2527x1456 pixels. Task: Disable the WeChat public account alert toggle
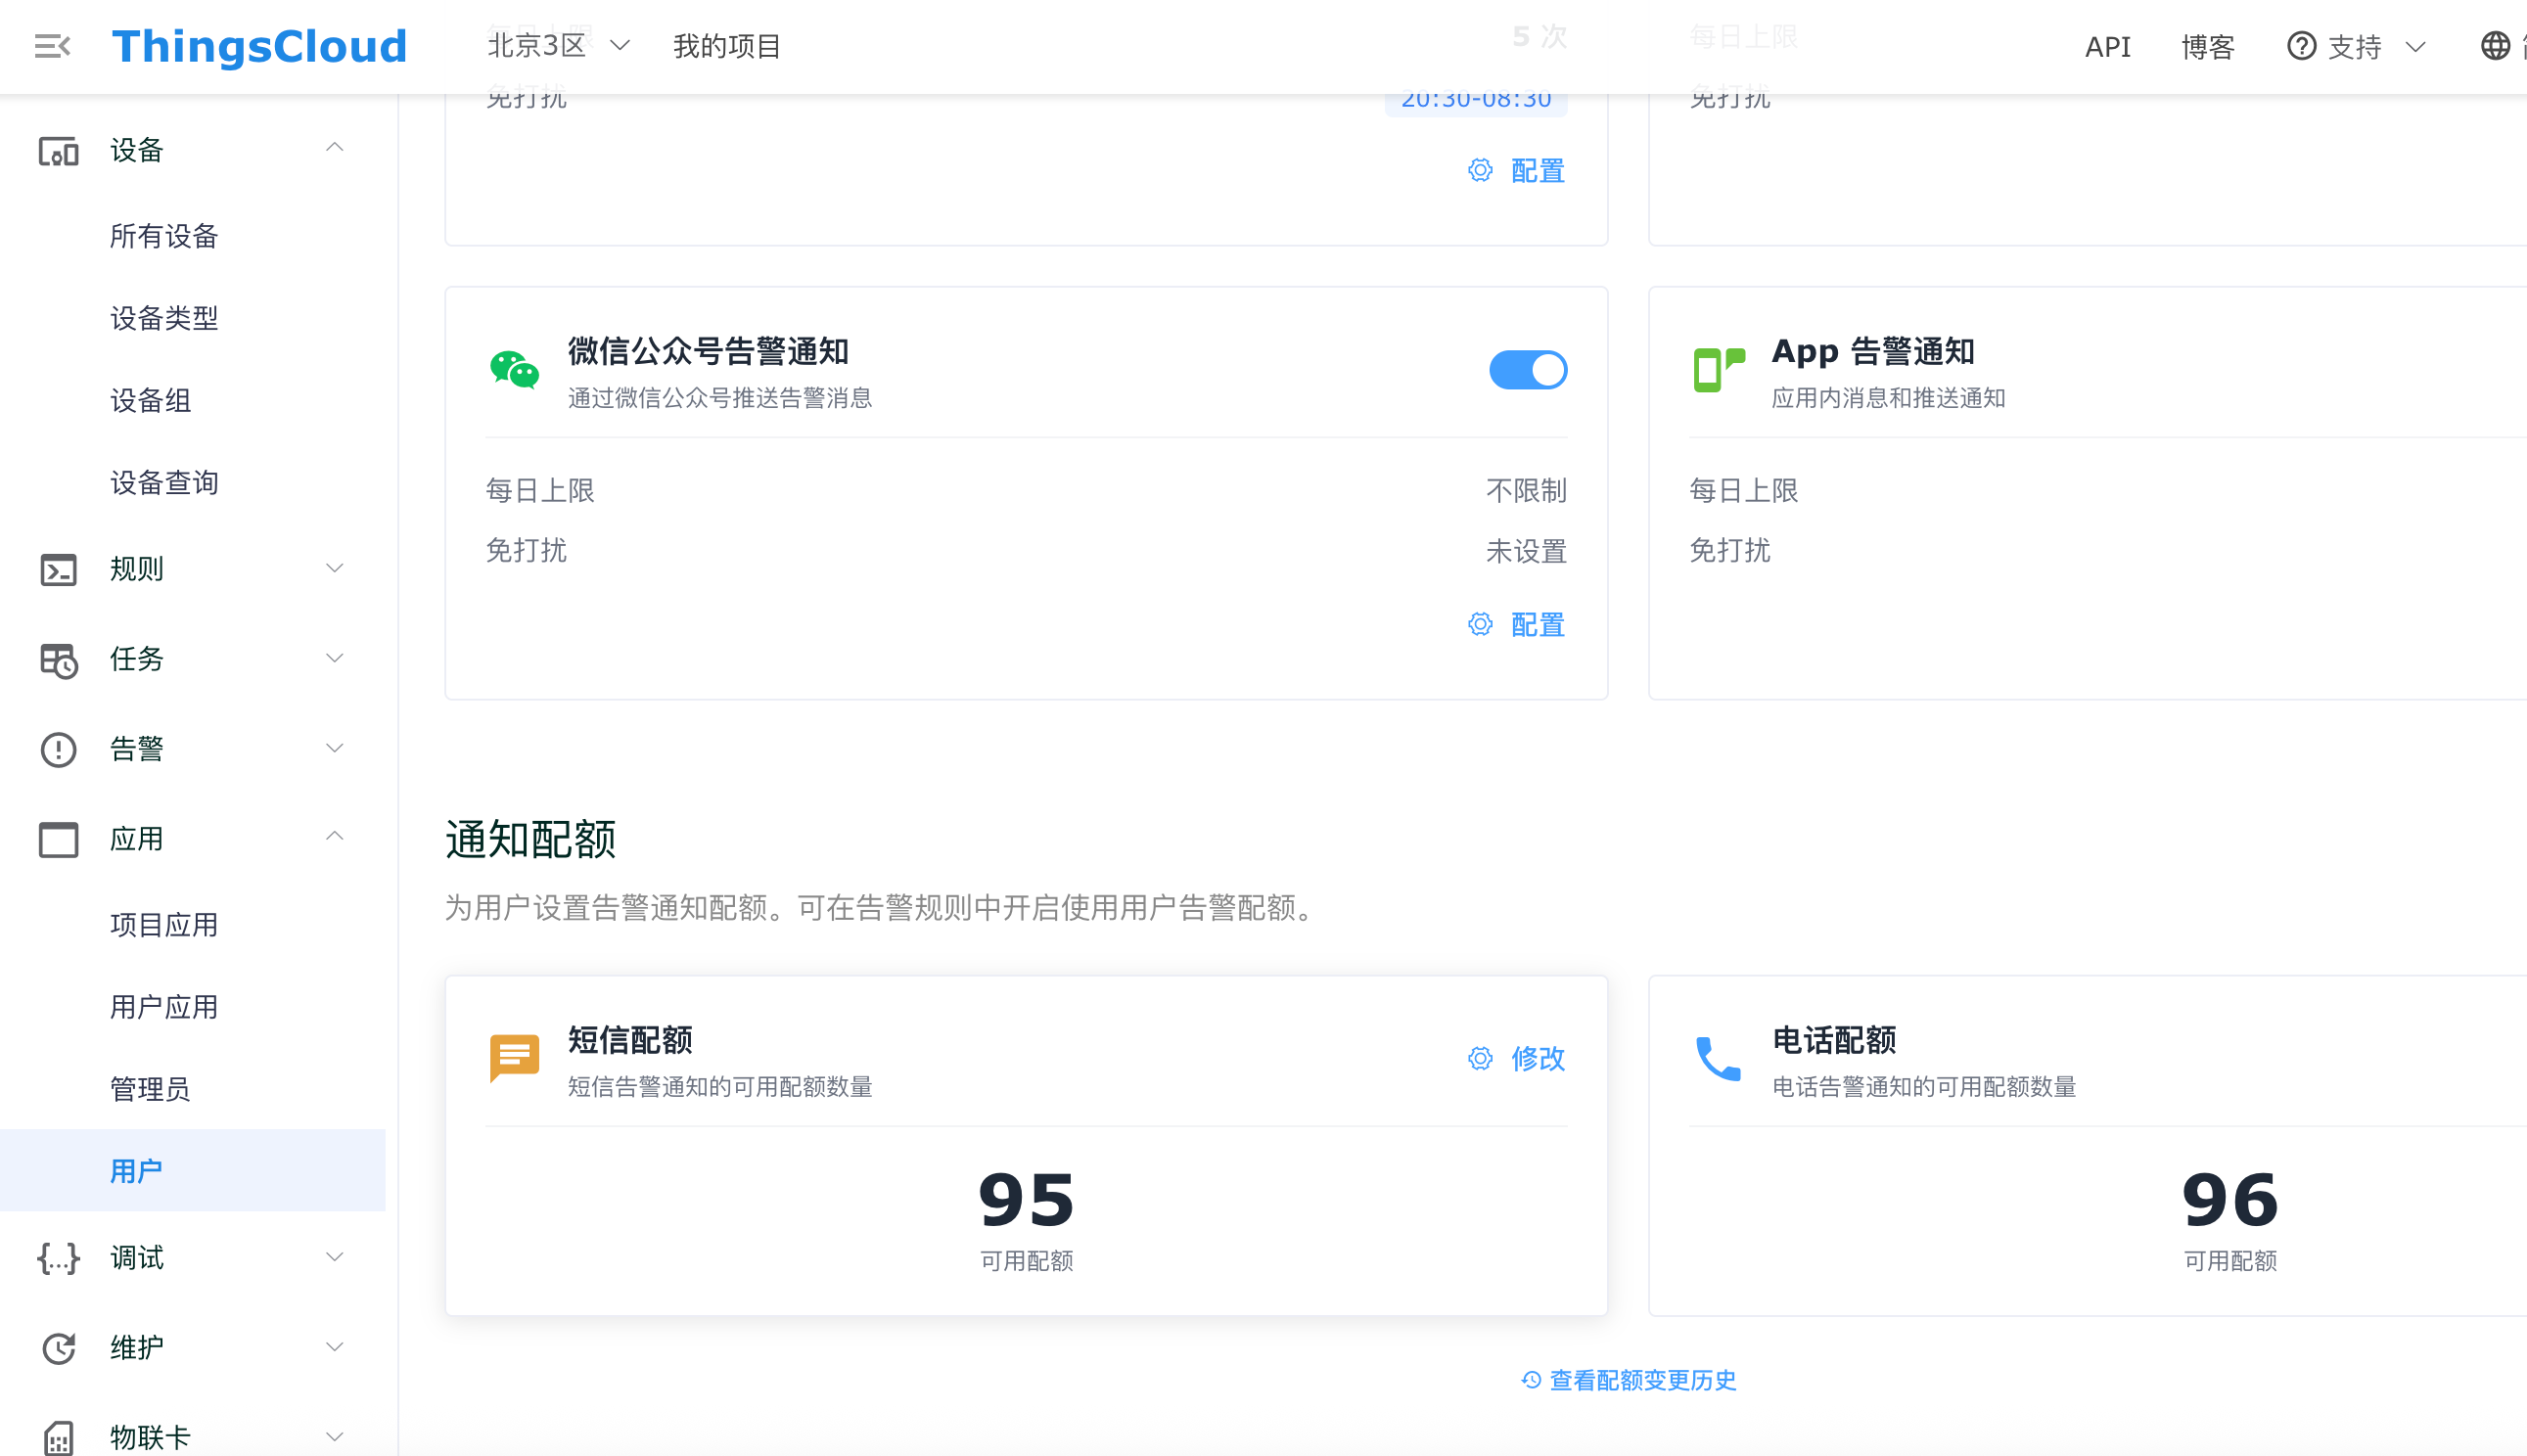click(x=1527, y=370)
